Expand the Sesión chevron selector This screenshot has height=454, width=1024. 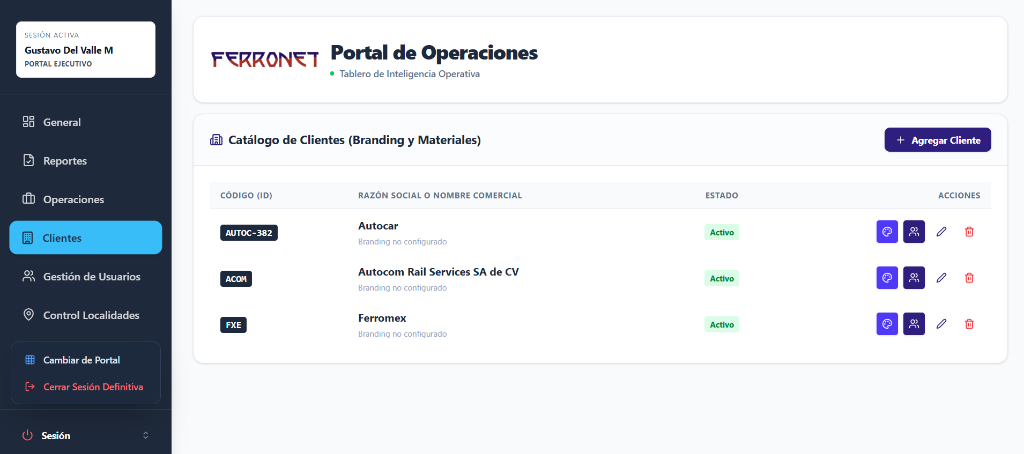(146, 435)
